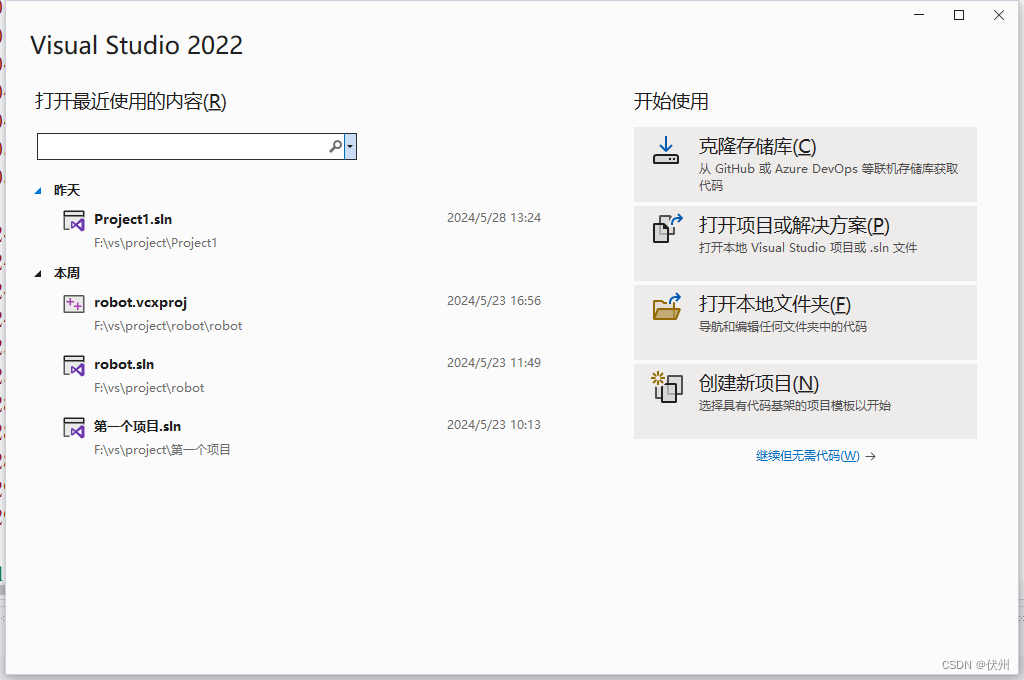
Task: Close the Visual Studio 2022 start window
Action: coord(999,15)
